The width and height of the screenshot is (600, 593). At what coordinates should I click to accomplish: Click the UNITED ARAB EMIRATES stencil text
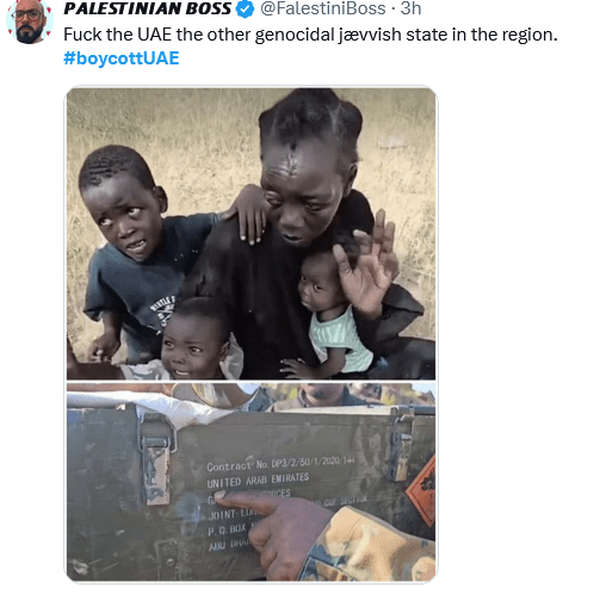(258, 481)
